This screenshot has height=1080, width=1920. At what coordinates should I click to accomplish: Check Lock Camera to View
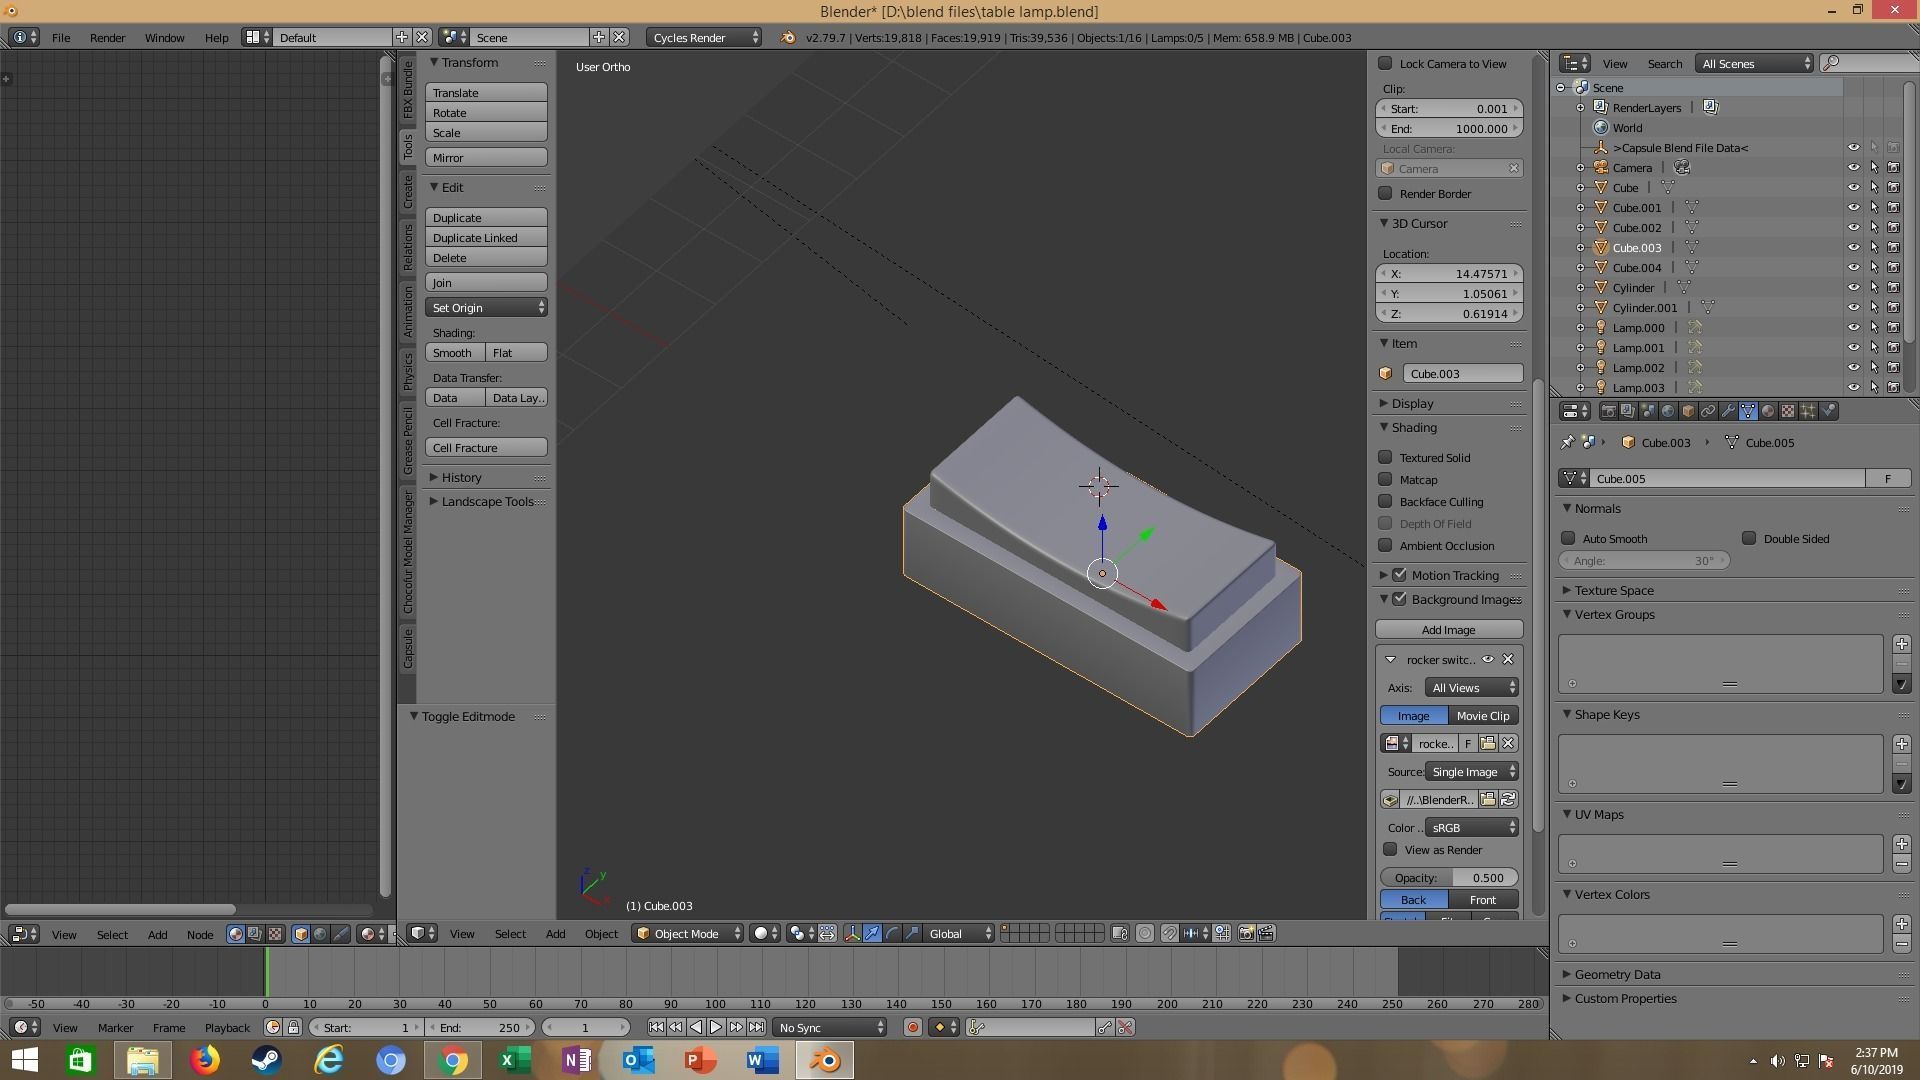coord(1385,63)
